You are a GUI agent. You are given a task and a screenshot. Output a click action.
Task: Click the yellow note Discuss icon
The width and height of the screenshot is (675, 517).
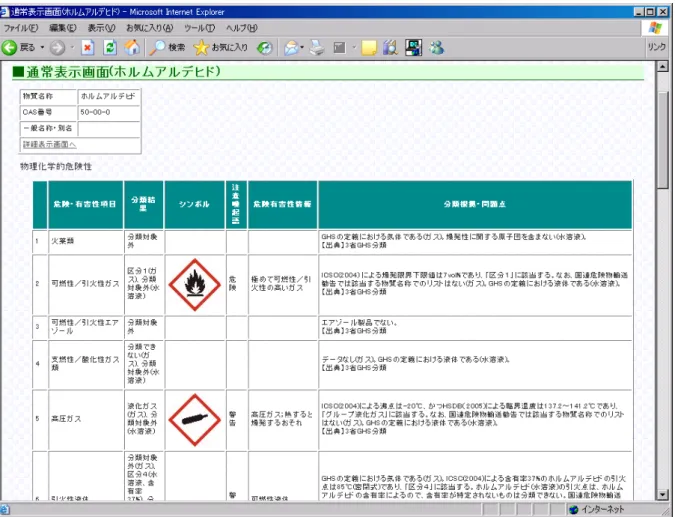pos(369,48)
